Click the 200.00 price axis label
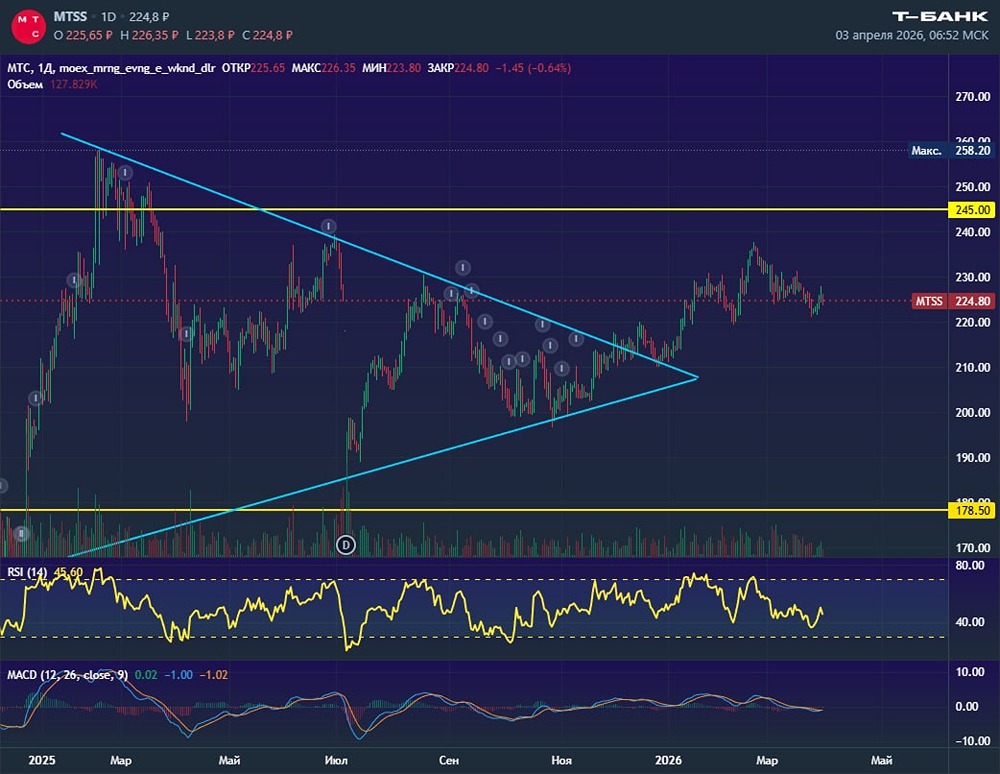The width and height of the screenshot is (1000, 774). coord(973,413)
